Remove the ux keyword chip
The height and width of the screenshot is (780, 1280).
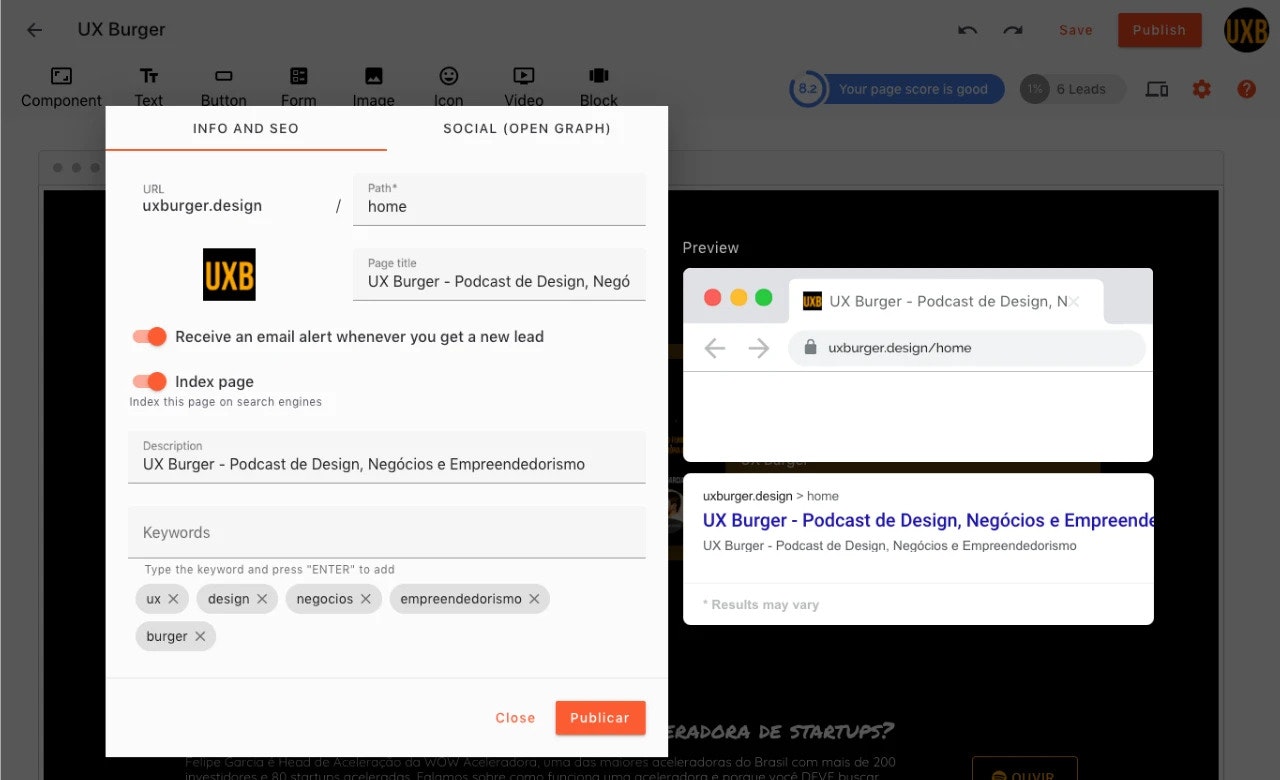(173, 599)
